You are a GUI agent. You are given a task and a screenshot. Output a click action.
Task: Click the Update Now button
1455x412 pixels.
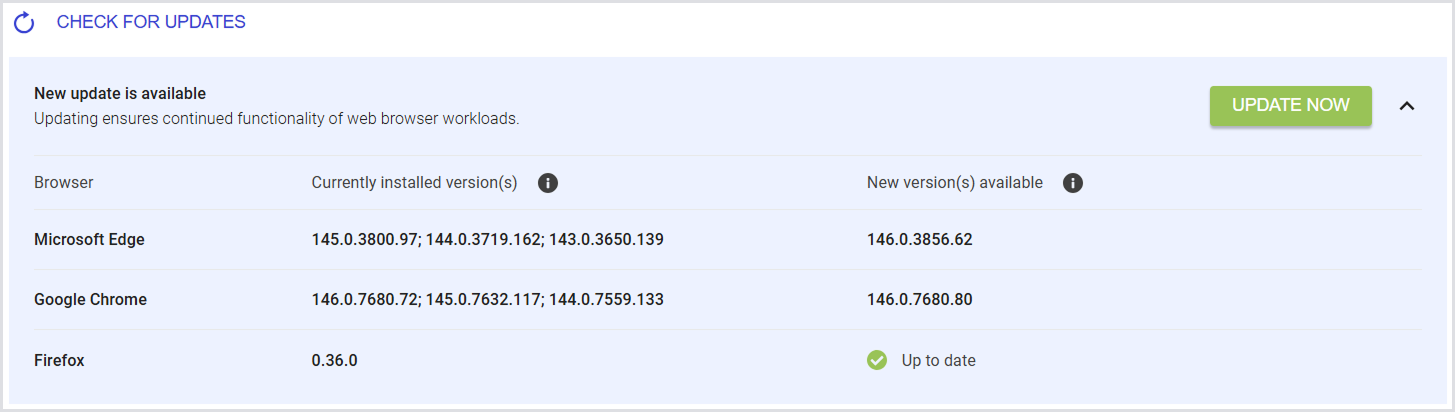tap(1291, 106)
